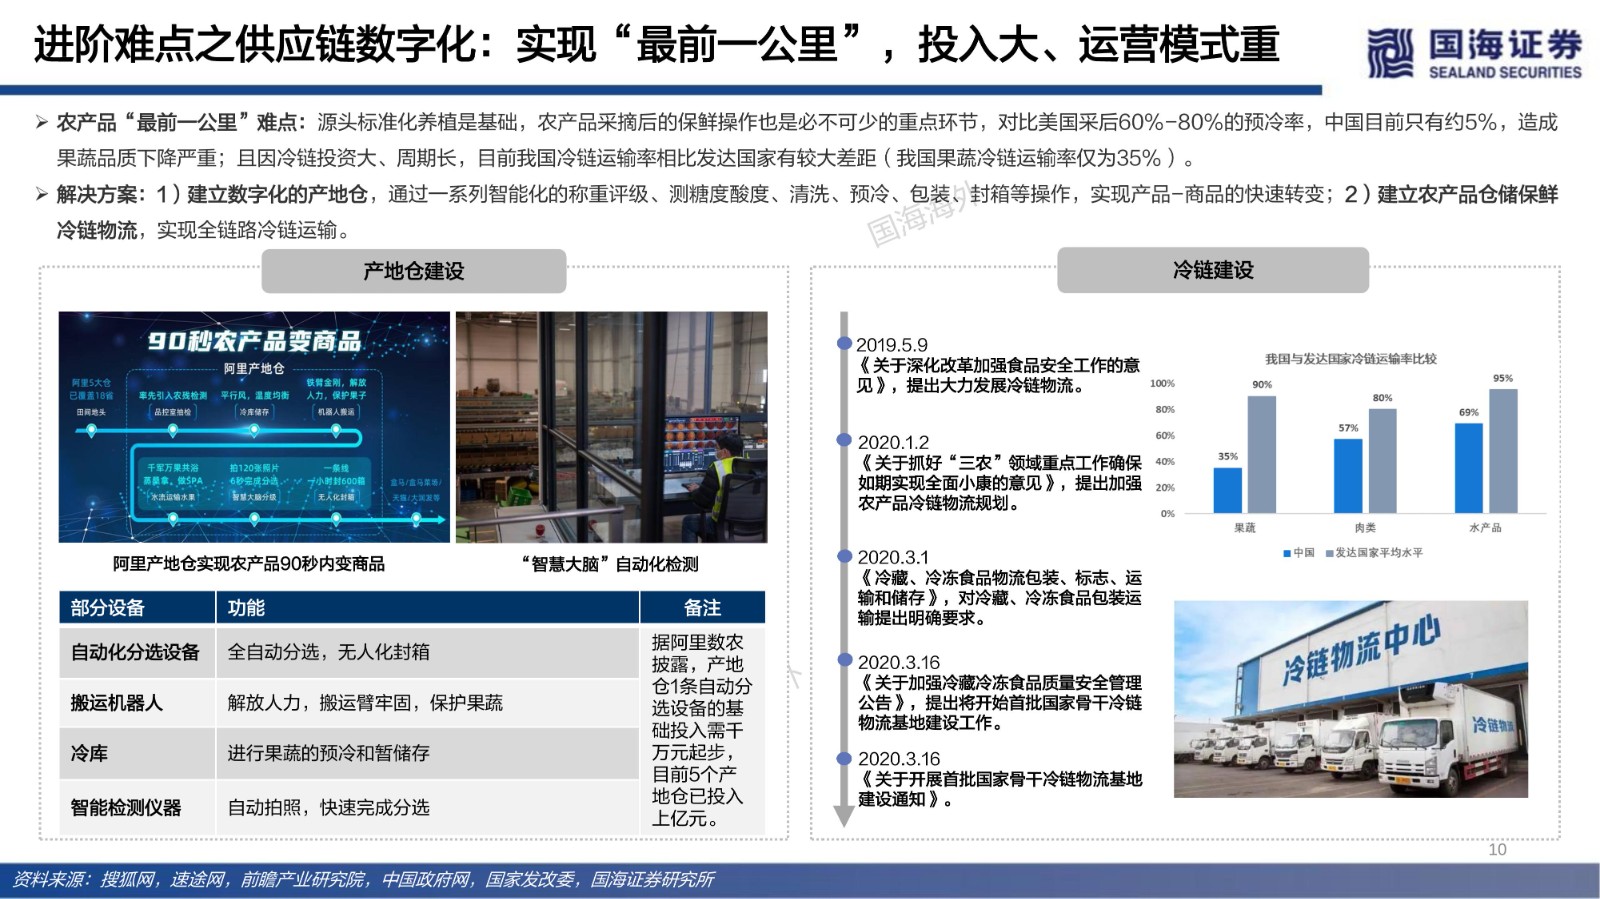The width and height of the screenshot is (1600, 899).
Task: Click the 95% developed-countries bar for 水产品
Action: [1503, 451]
